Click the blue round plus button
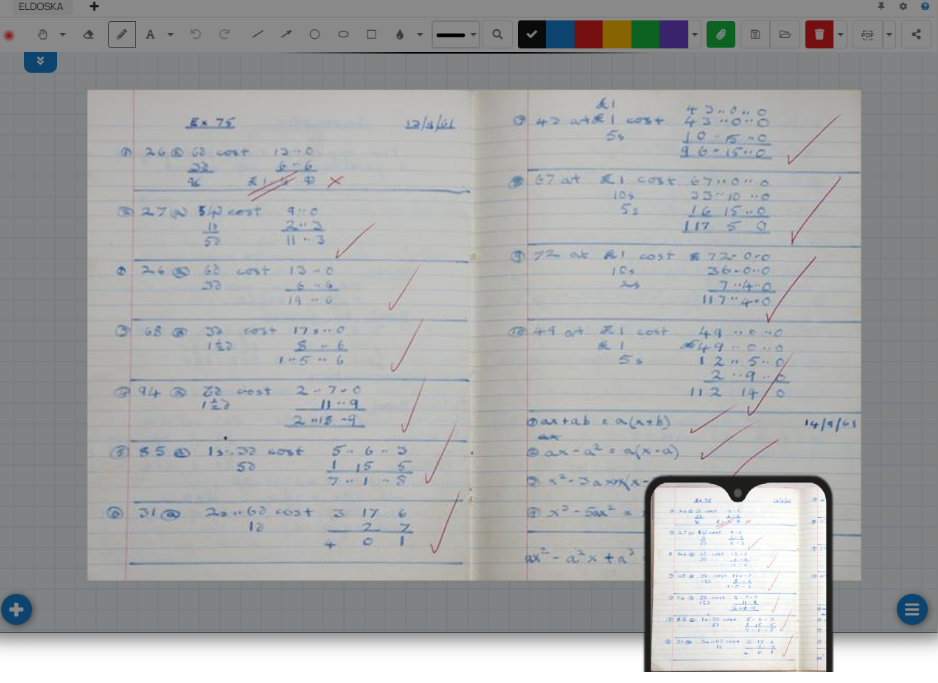 pyautogui.click(x=16, y=609)
